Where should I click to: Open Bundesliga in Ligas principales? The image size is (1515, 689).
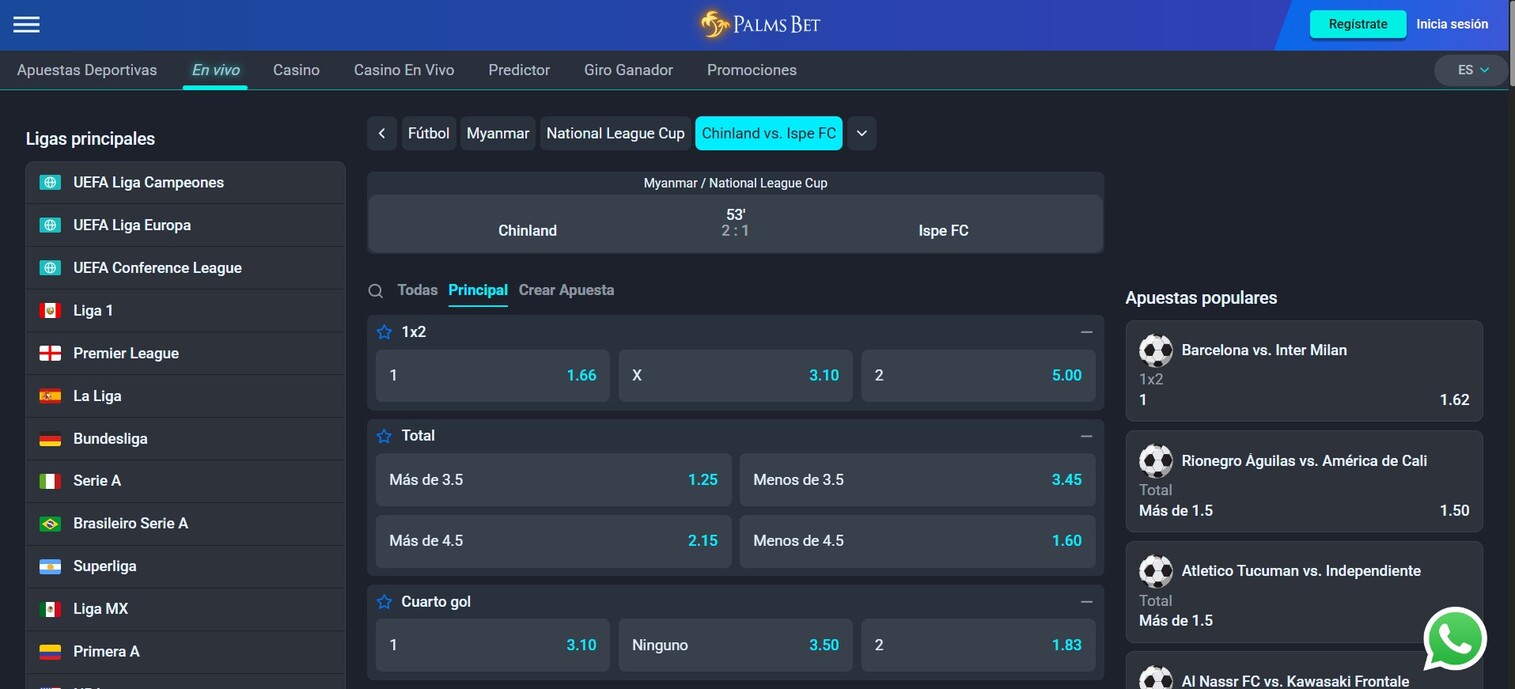click(186, 439)
